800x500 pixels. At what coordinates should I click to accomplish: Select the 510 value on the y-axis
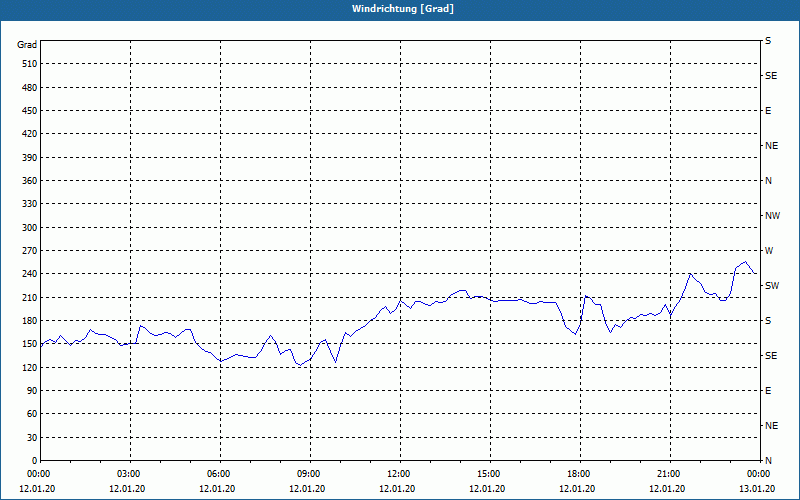[x=30, y=64]
